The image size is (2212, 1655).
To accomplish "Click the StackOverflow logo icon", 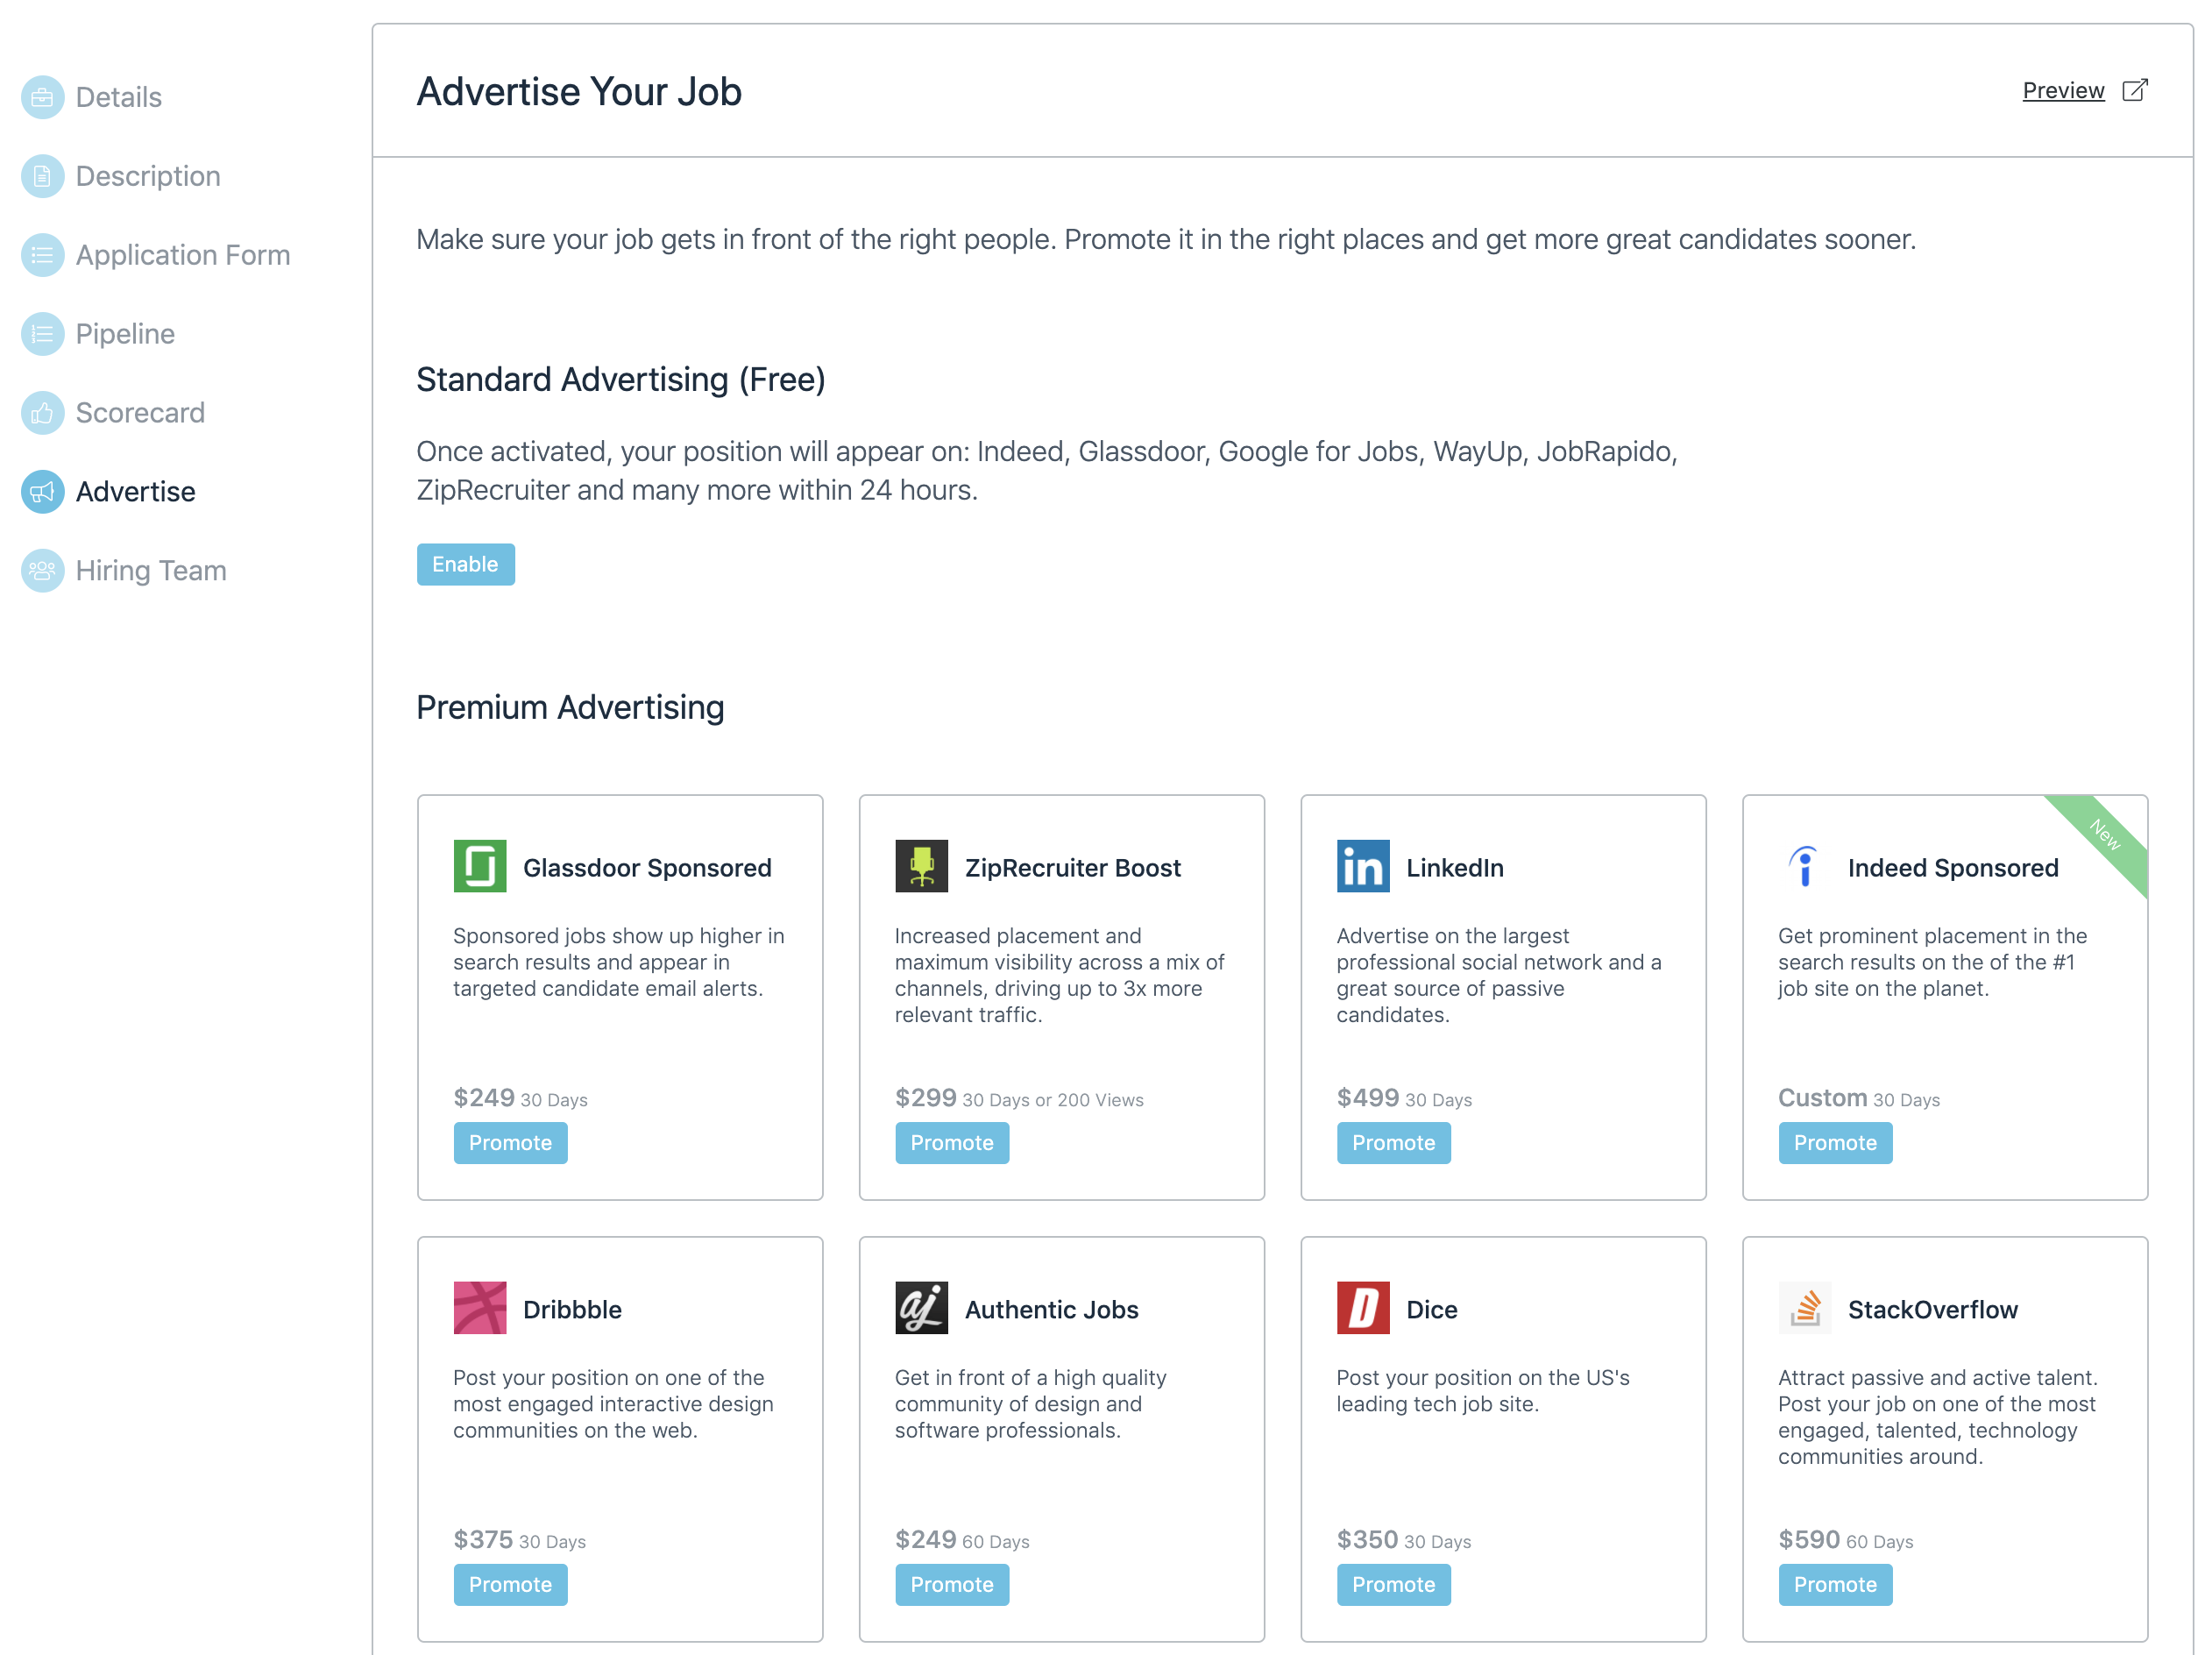I will 1804,1308.
